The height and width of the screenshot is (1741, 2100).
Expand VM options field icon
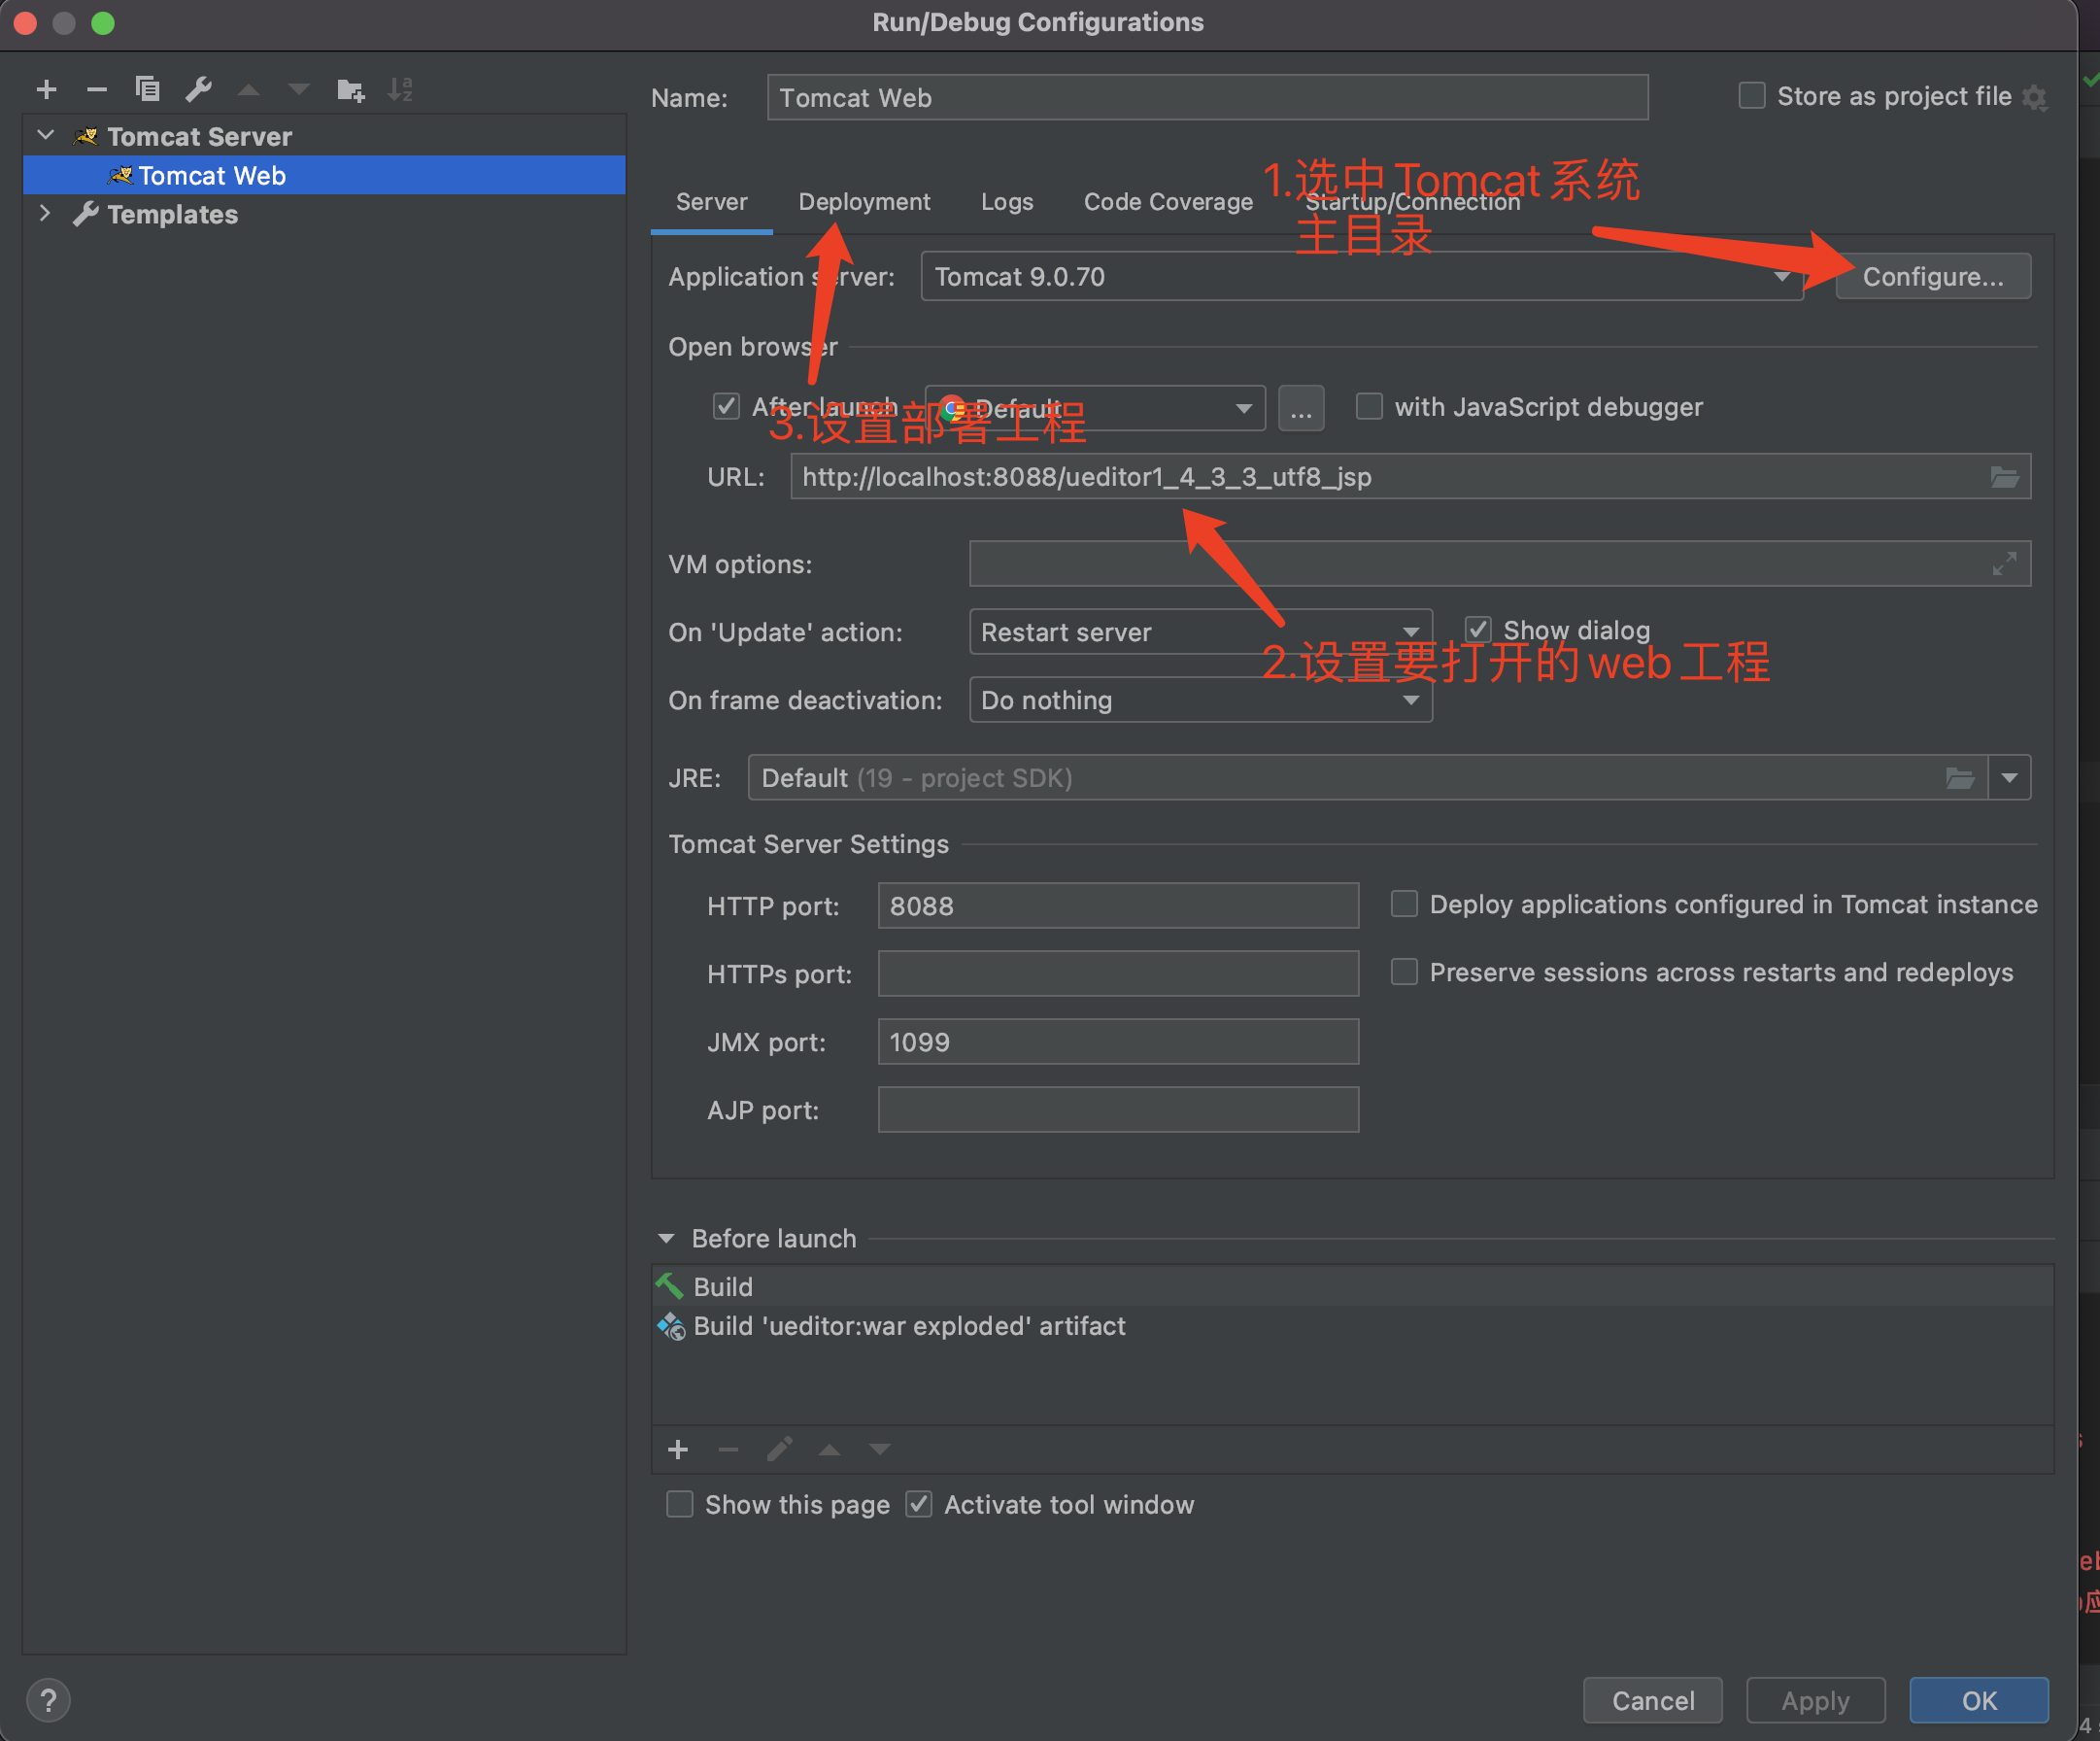point(2004,564)
